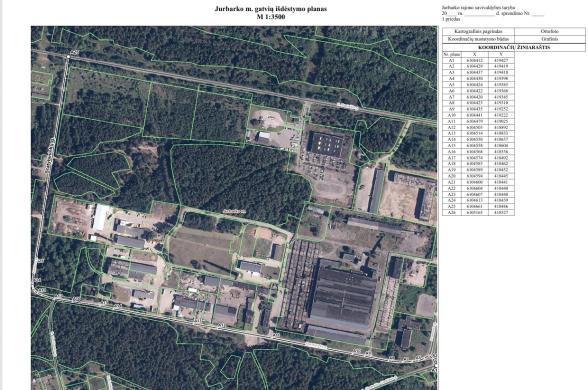Click the title 'Jurbarko m. gatvių išdėstymo planas'
This screenshot has width=588, height=390.
(x=270, y=9)
